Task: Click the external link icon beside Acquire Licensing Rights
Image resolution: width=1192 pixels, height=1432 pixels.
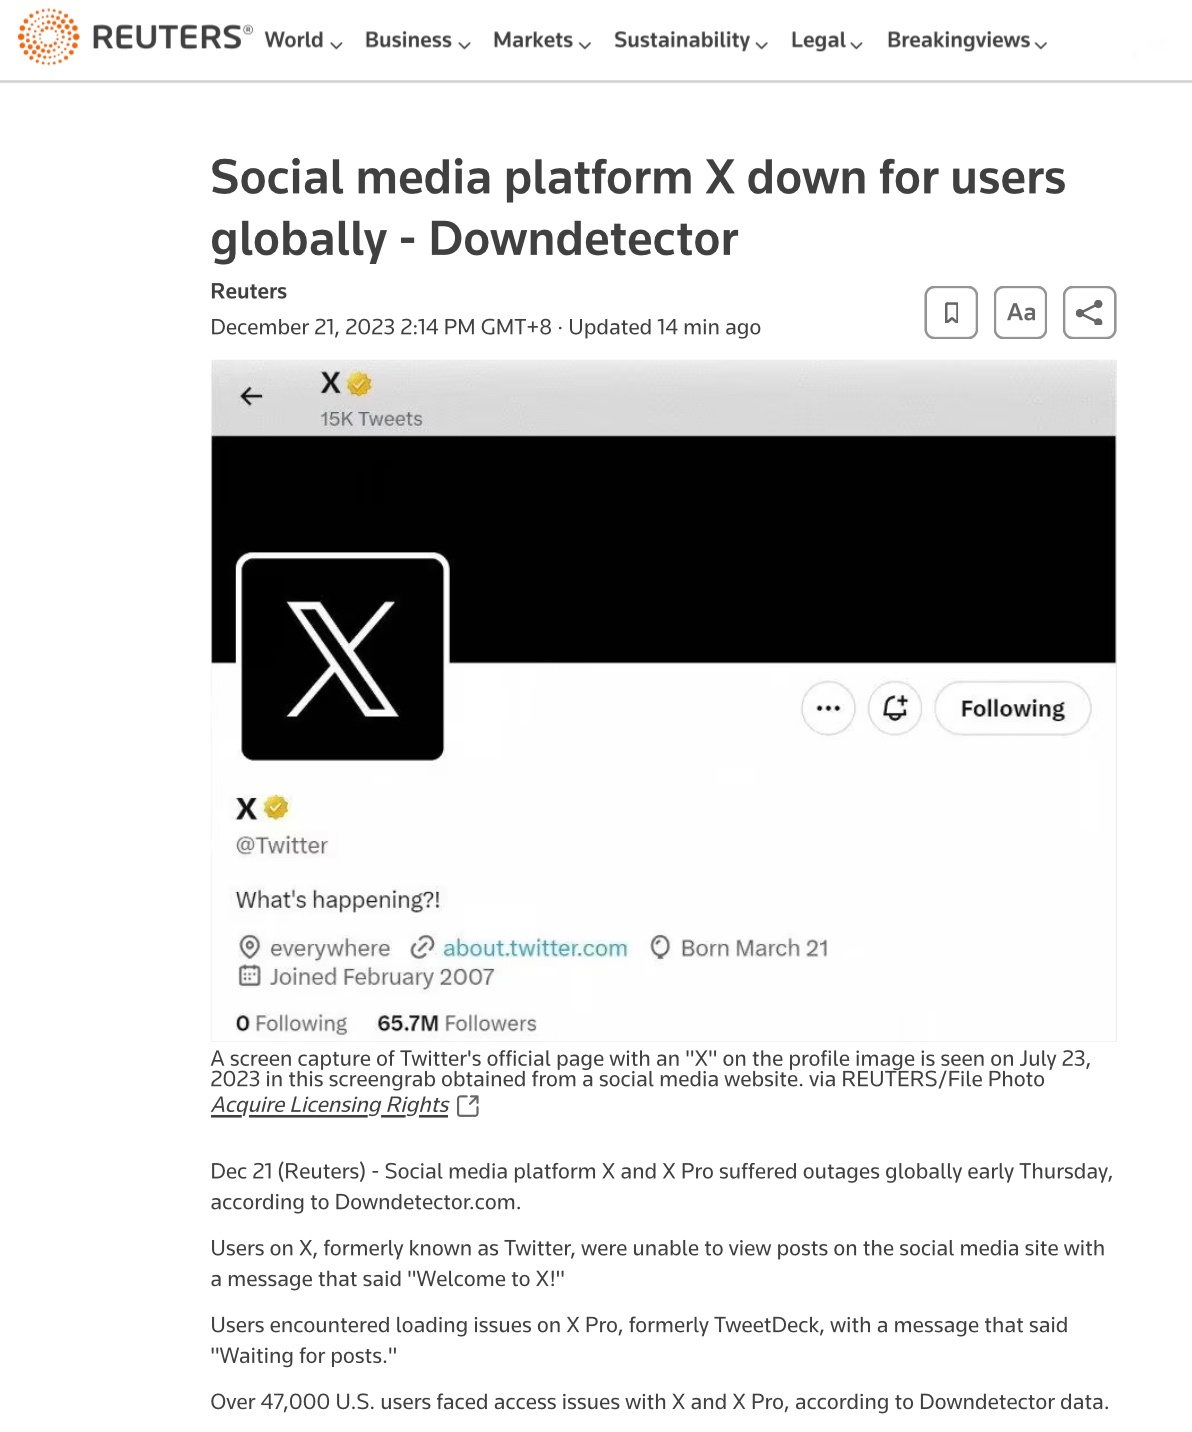Action: point(467,1105)
